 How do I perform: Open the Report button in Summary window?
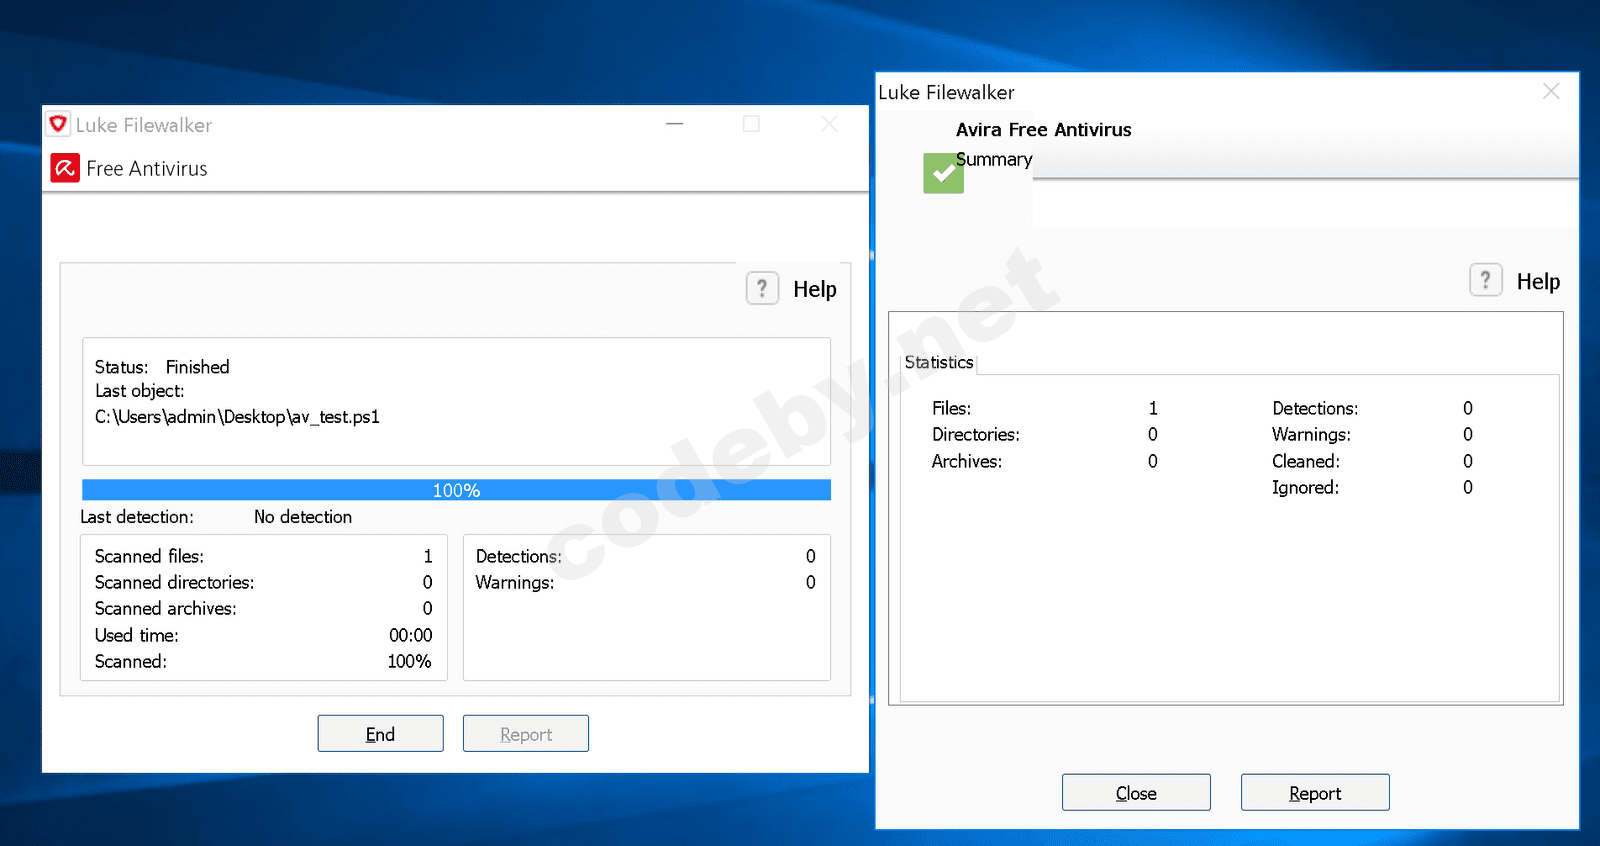[x=1315, y=793]
